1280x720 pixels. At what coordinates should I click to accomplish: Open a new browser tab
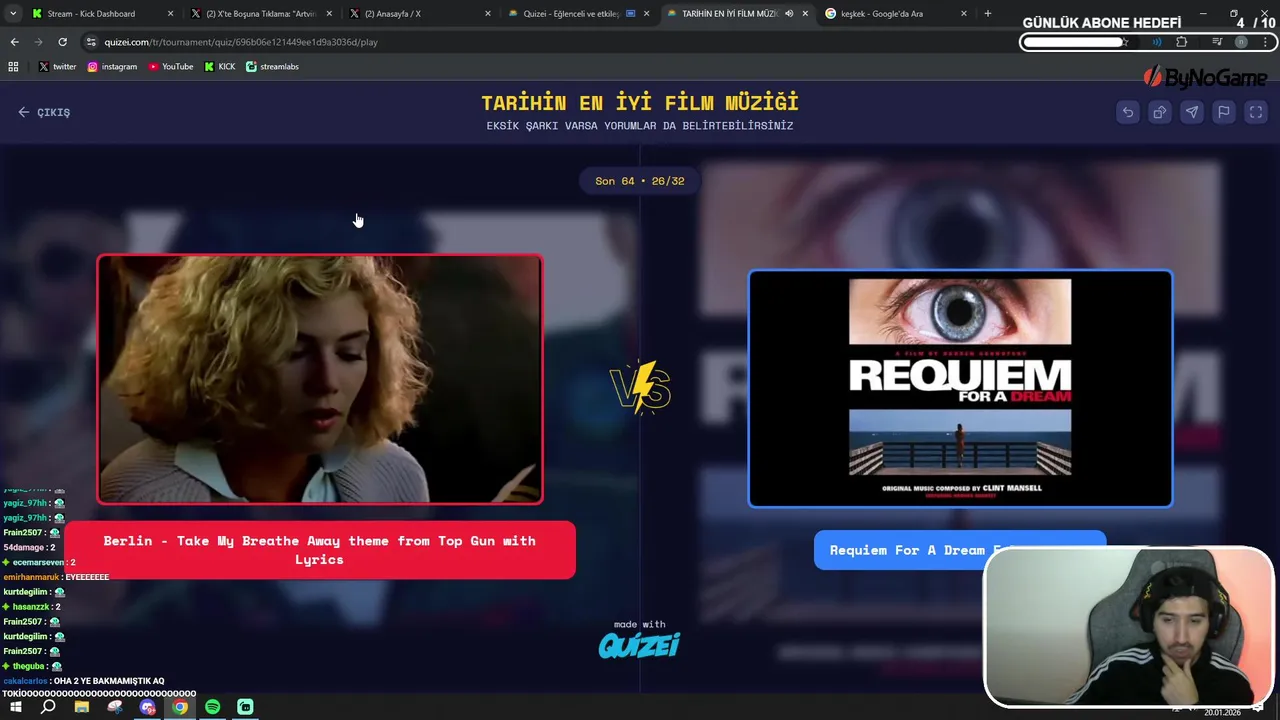tap(988, 14)
